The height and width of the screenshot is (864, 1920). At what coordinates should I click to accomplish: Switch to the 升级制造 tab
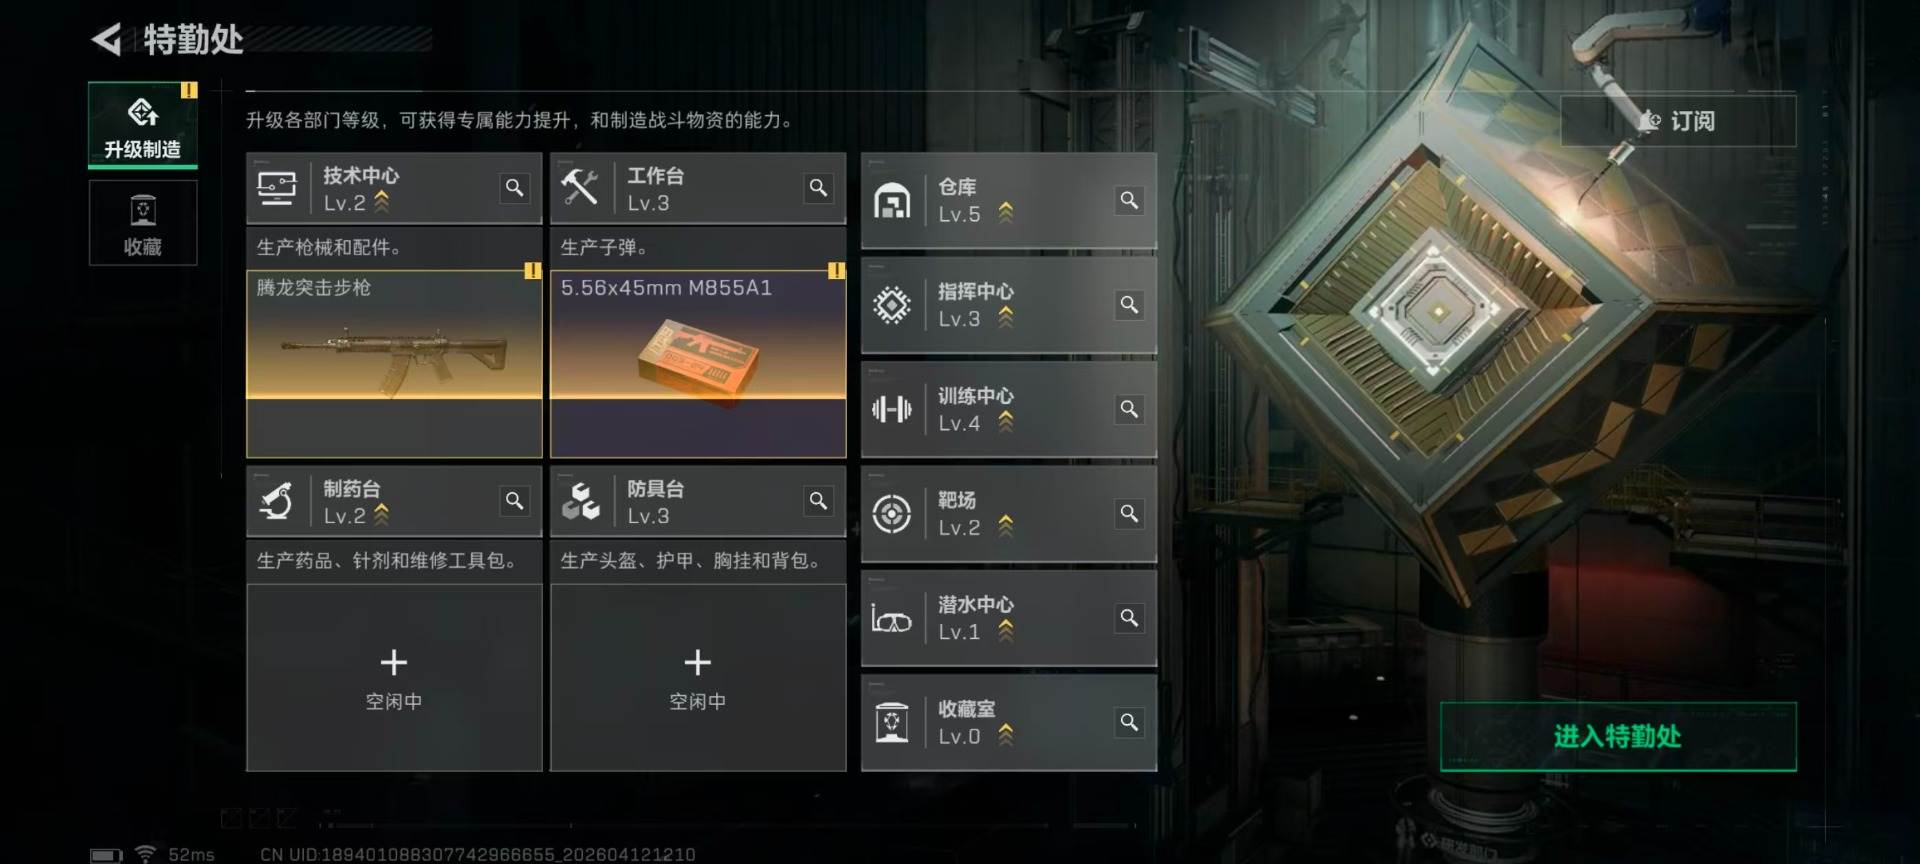tap(143, 125)
